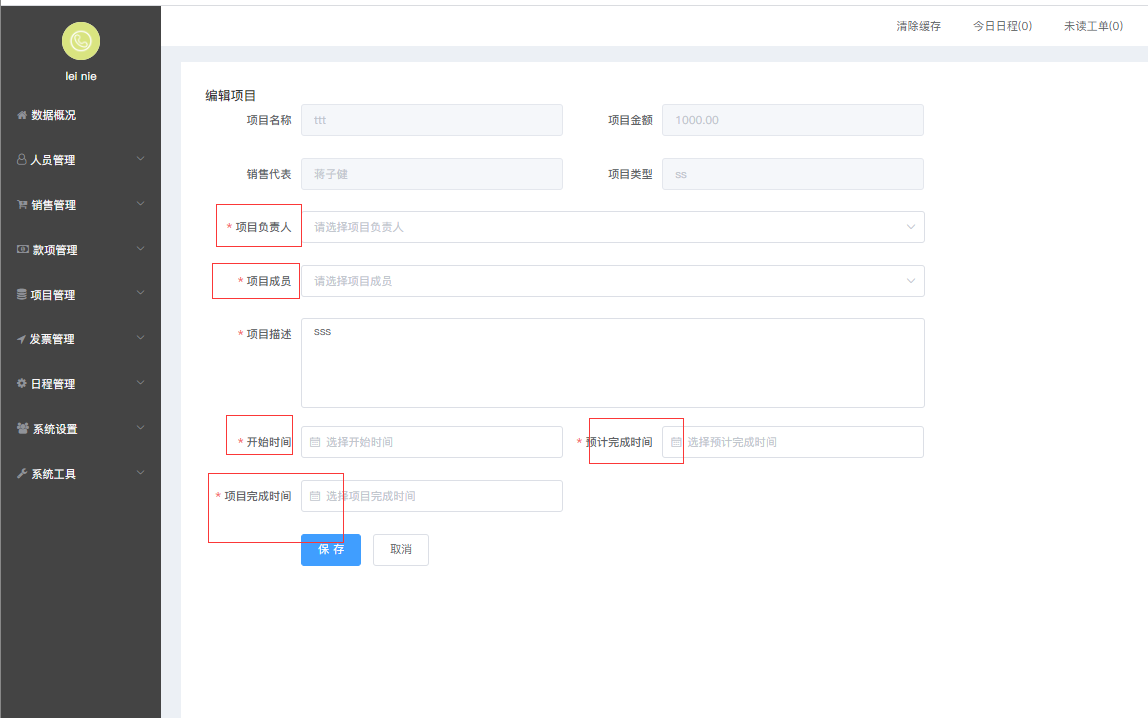Expand the 款项管理 sidebar chevron
Viewport: 1148px width, 718px height.
pyautogui.click(x=141, y=249)
